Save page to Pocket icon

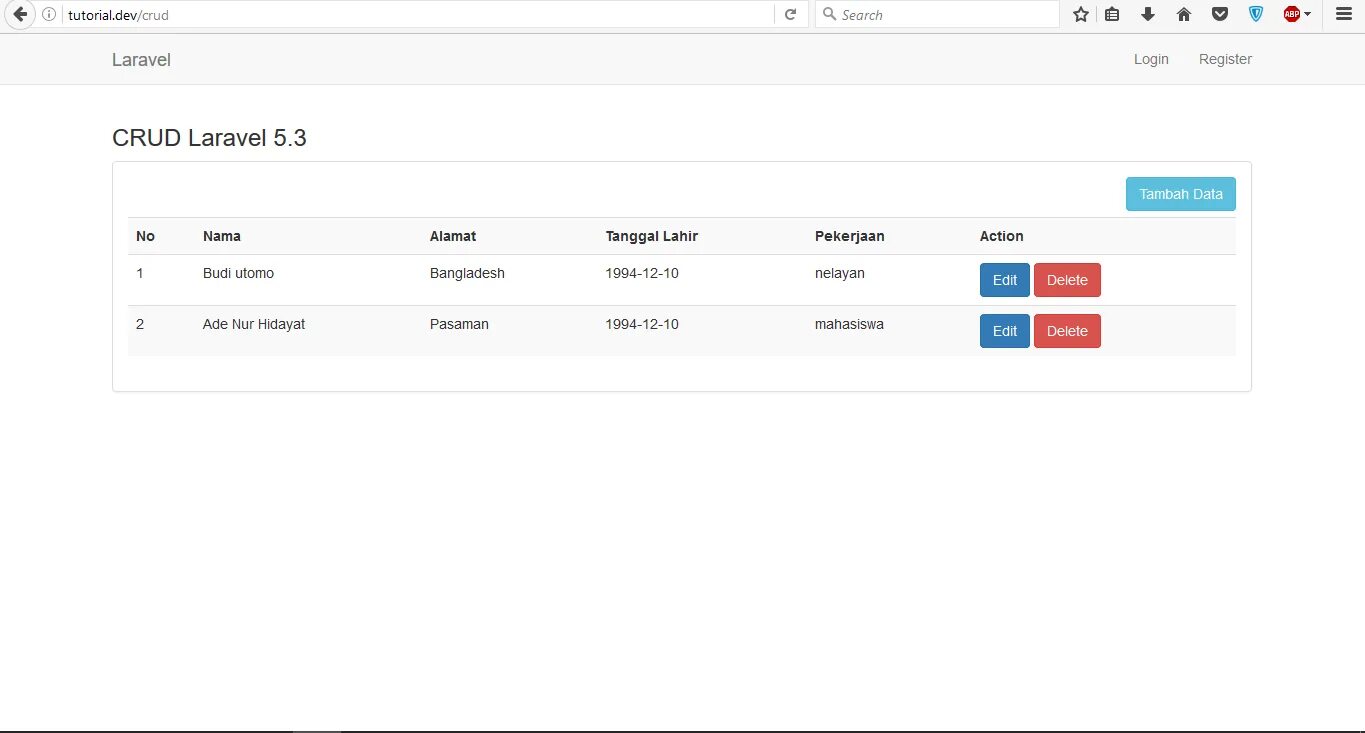coord(1220,14)
